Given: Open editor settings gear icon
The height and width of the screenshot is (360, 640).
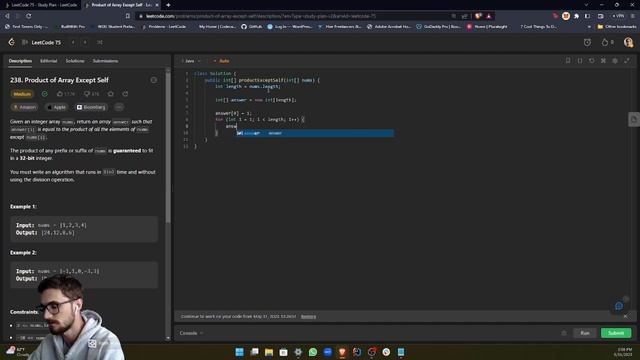Looking at the screenshot, I should coord(615,61).
